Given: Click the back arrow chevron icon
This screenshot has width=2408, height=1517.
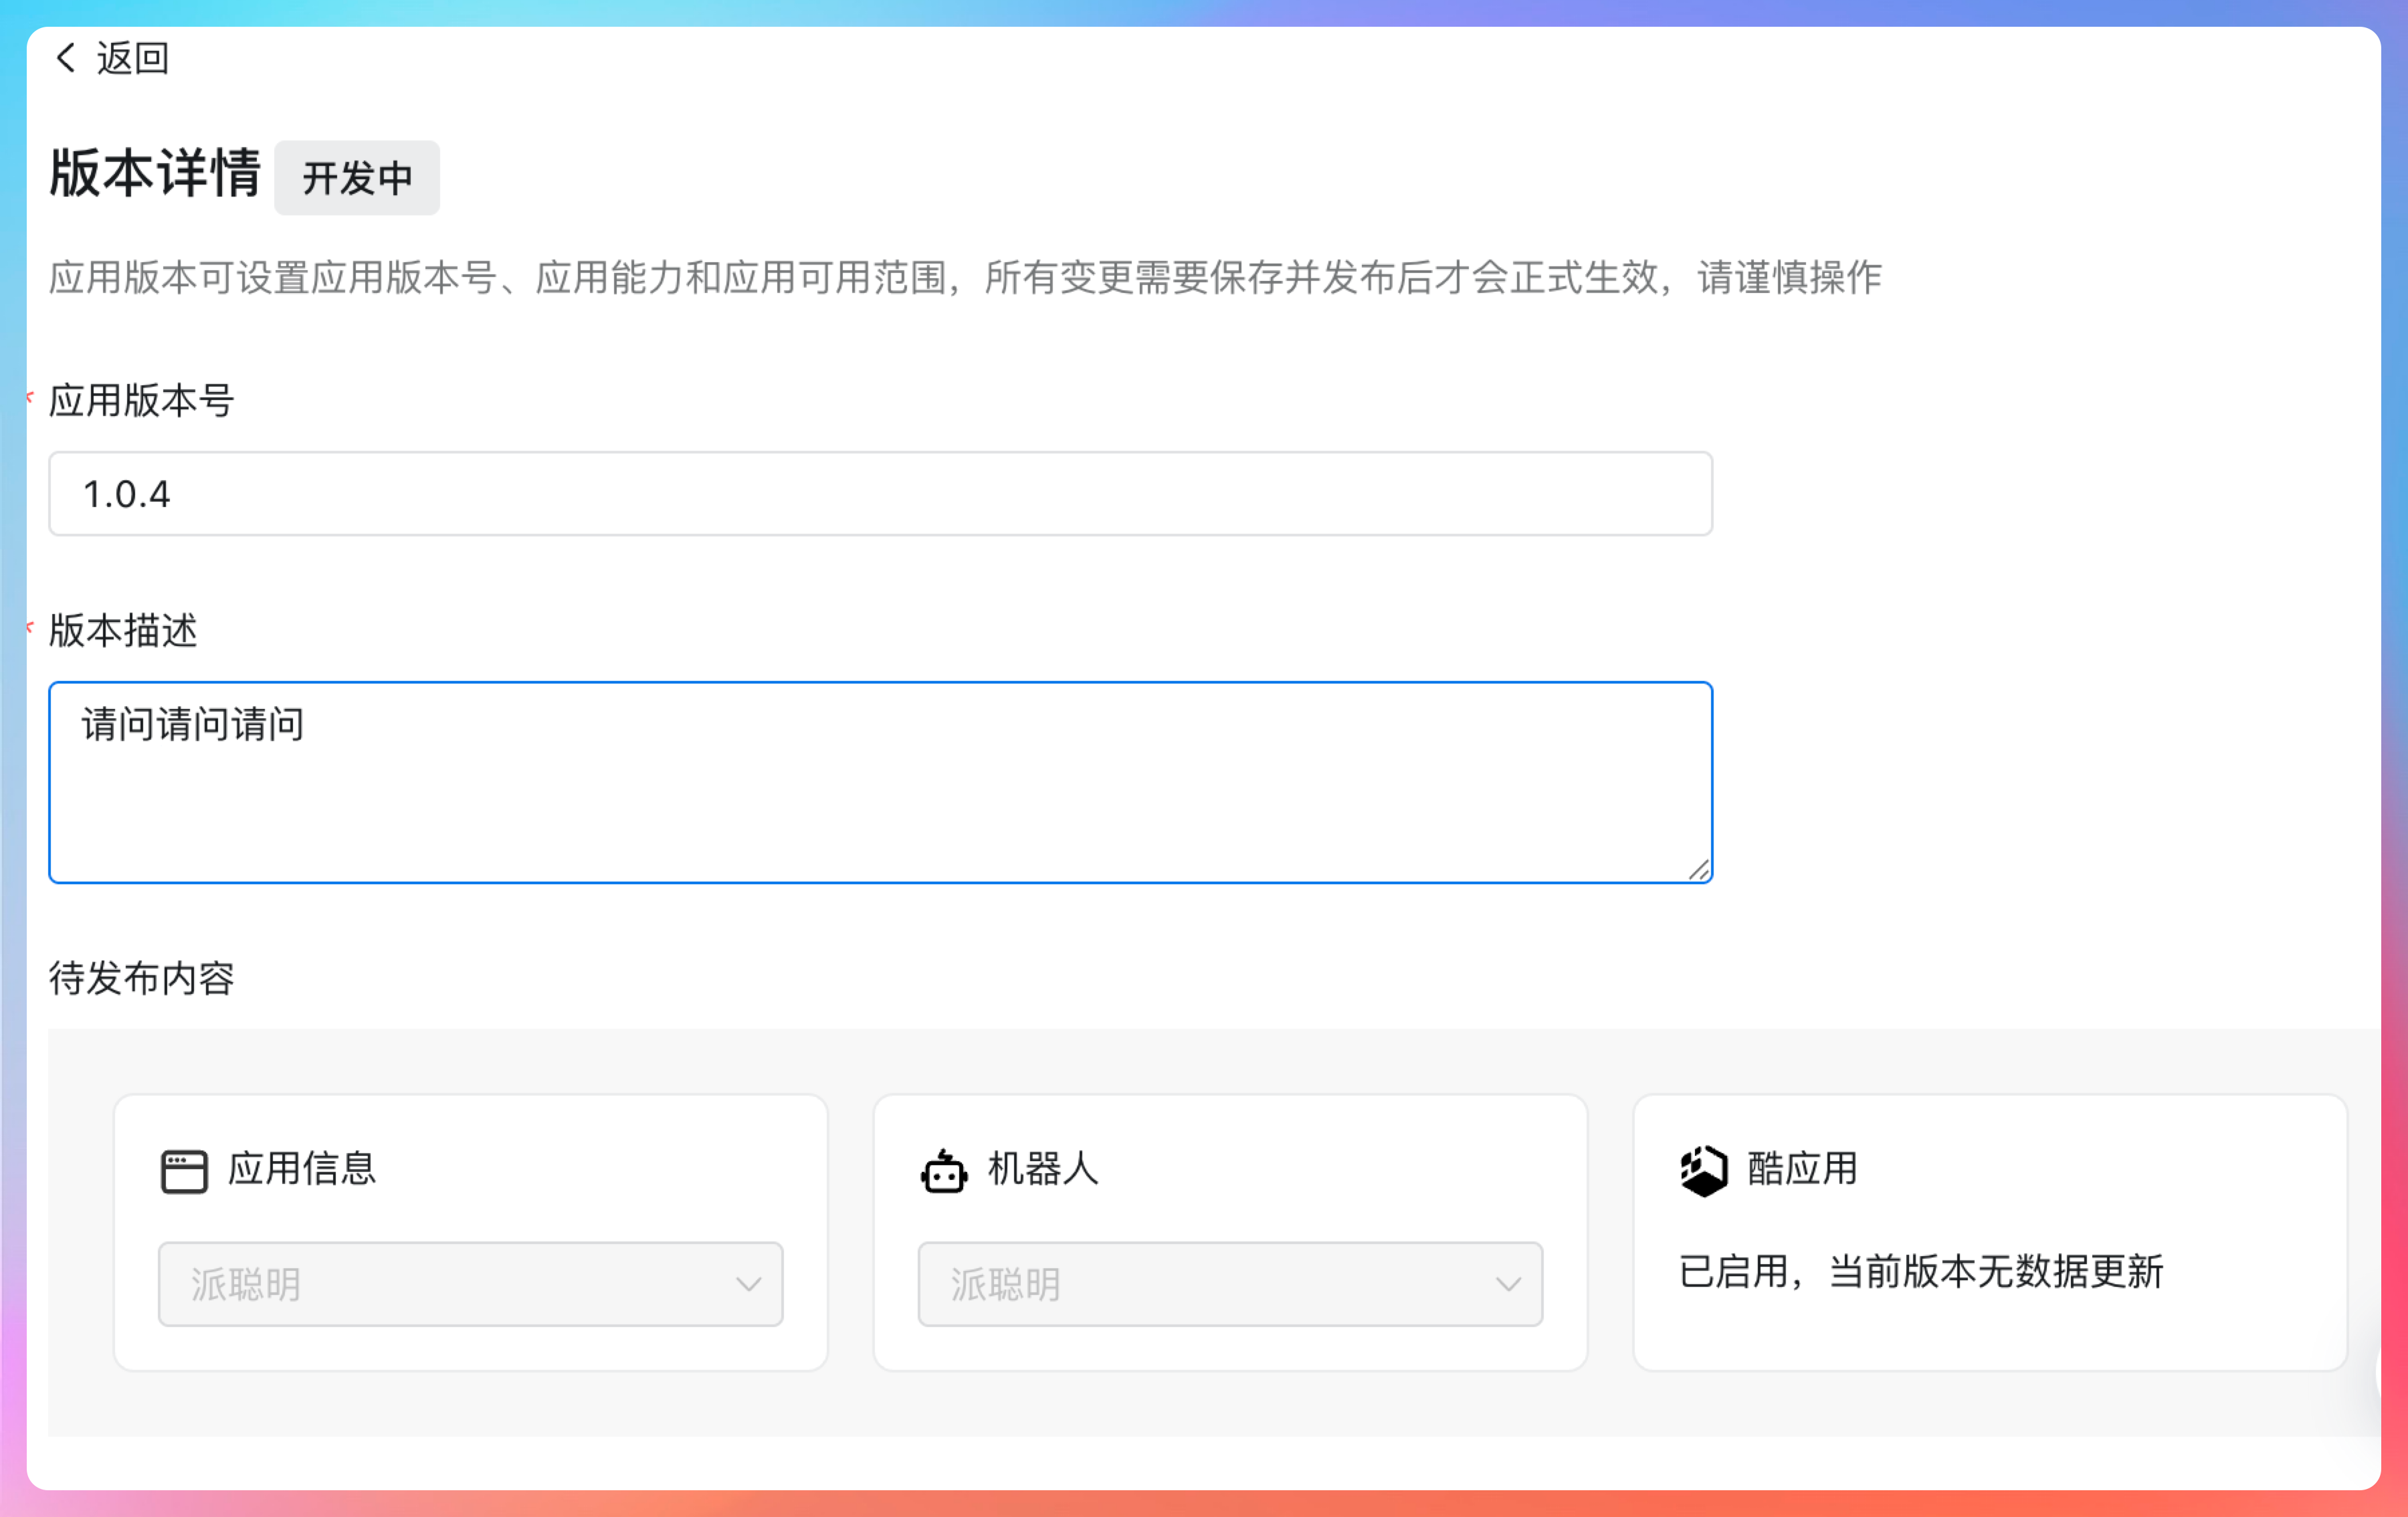Looking at the screenshot, I should coord(66,58).
